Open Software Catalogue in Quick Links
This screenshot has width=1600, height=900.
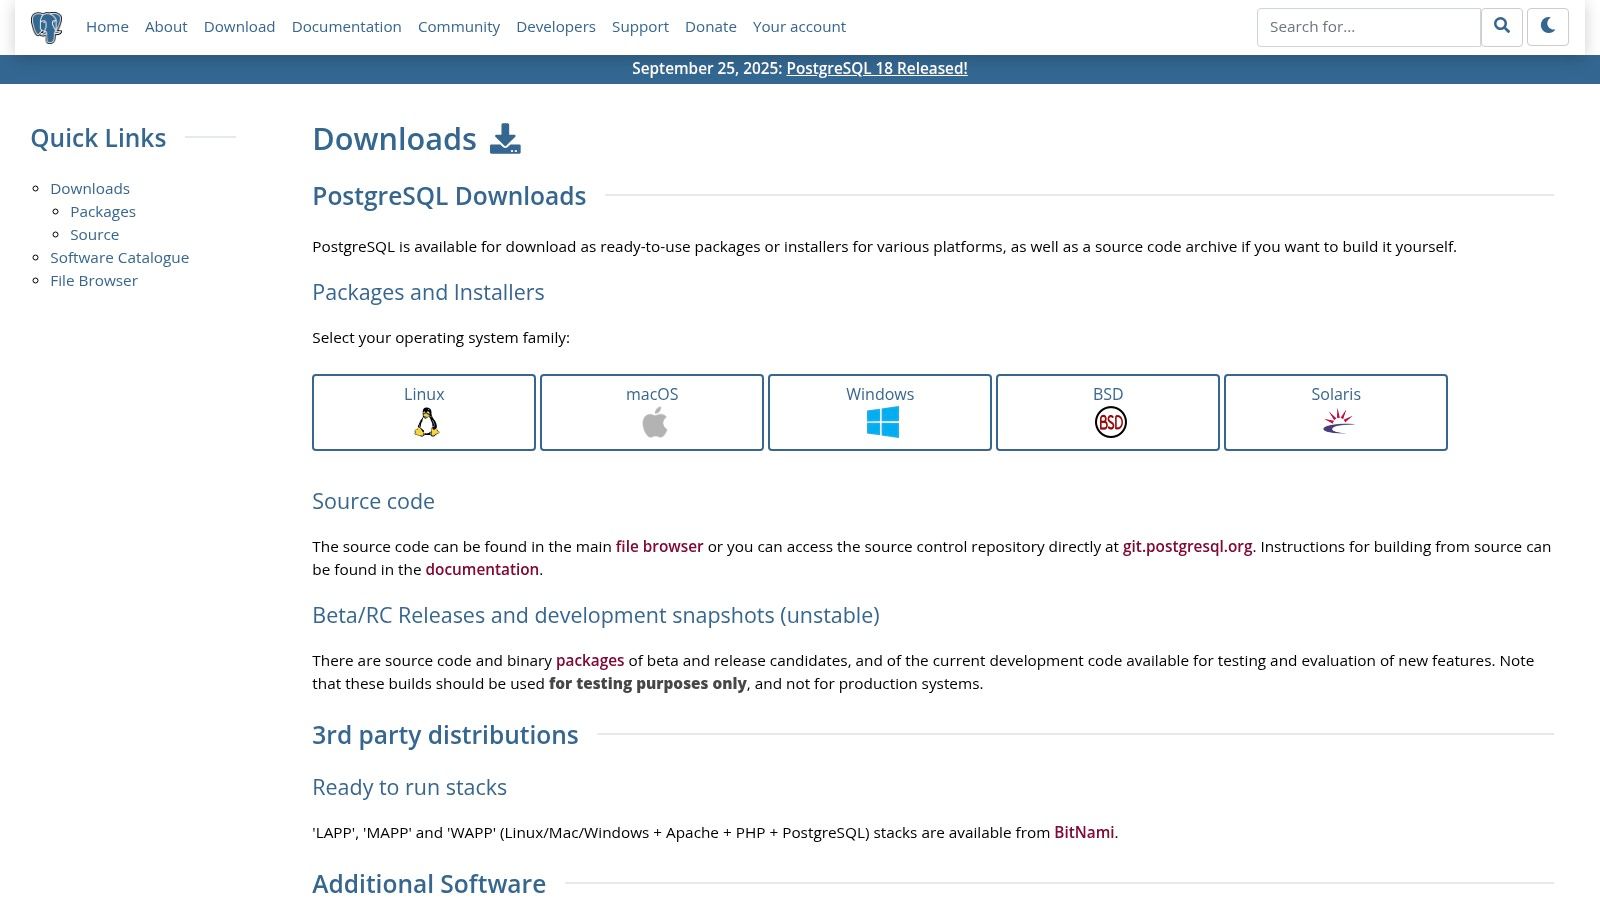coord(119,258)
